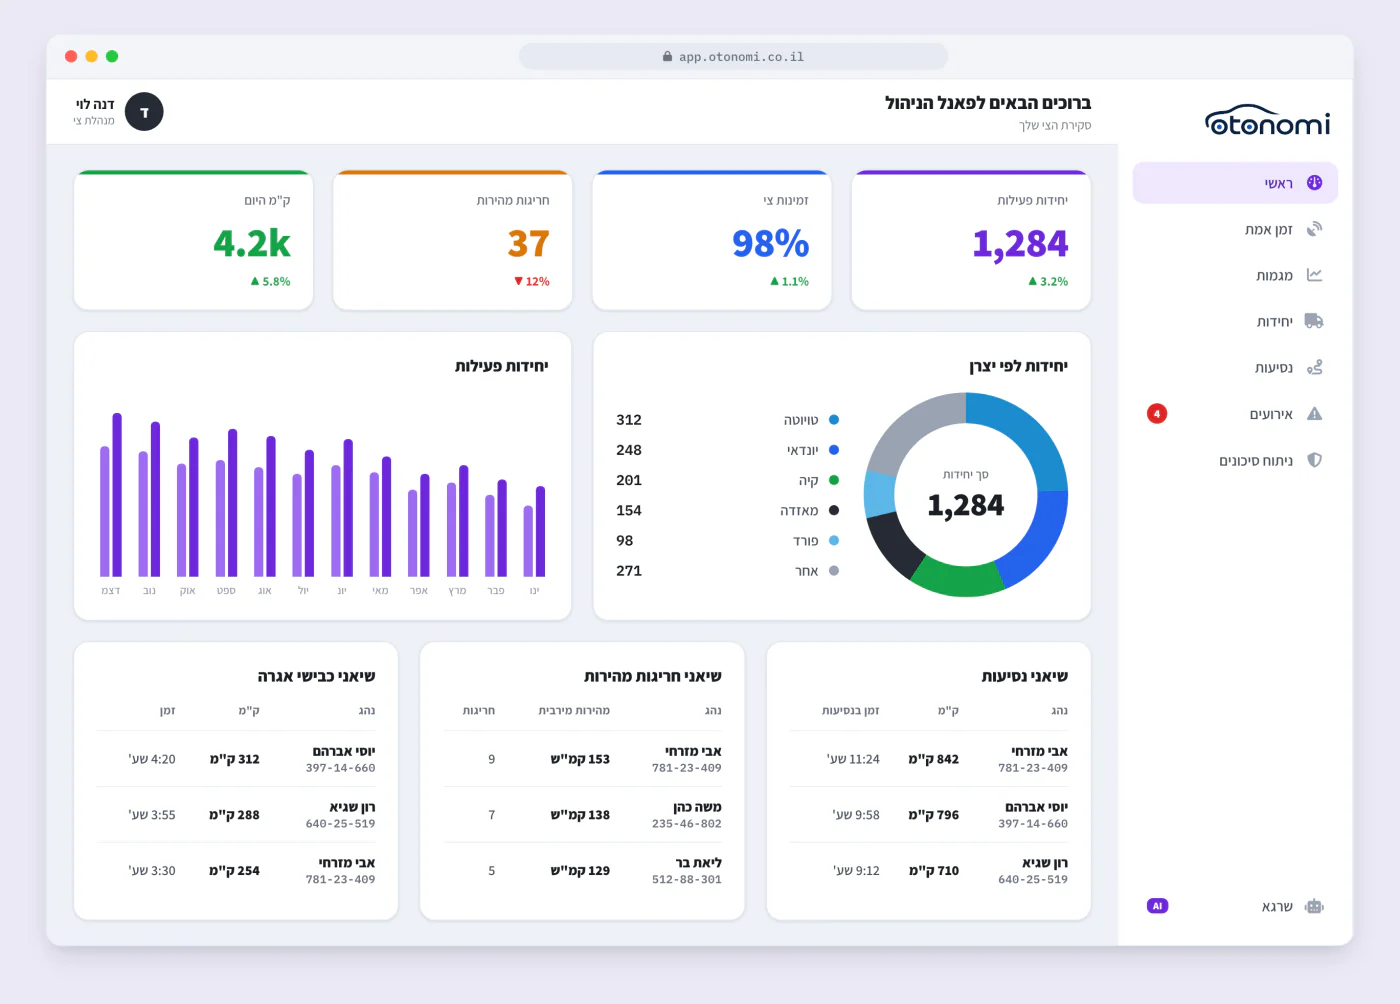The height and width of the screenshot is (1004, 1400).
Task: Click אבי מזרחי in the שיאני נסיעות table
Action: [1039, 751]
